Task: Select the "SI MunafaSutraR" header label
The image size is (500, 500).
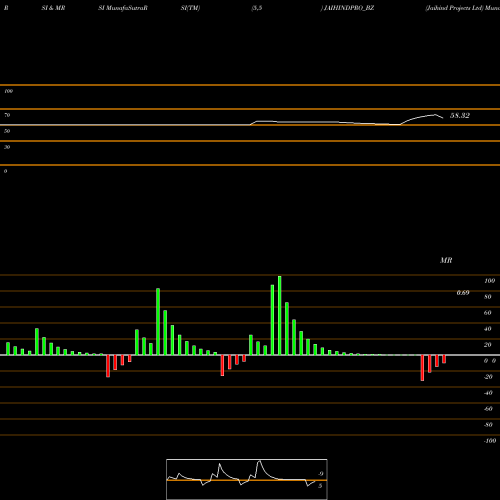Action: (123, 8)
